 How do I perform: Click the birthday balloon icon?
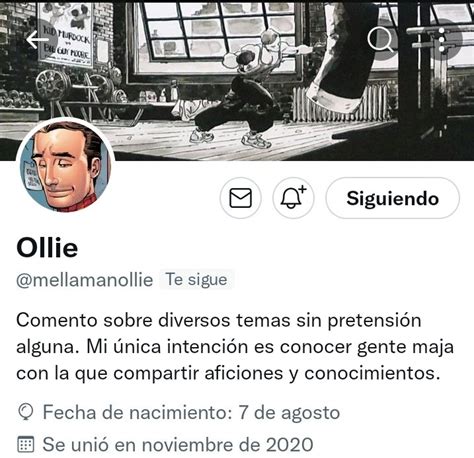coord(25,412)
